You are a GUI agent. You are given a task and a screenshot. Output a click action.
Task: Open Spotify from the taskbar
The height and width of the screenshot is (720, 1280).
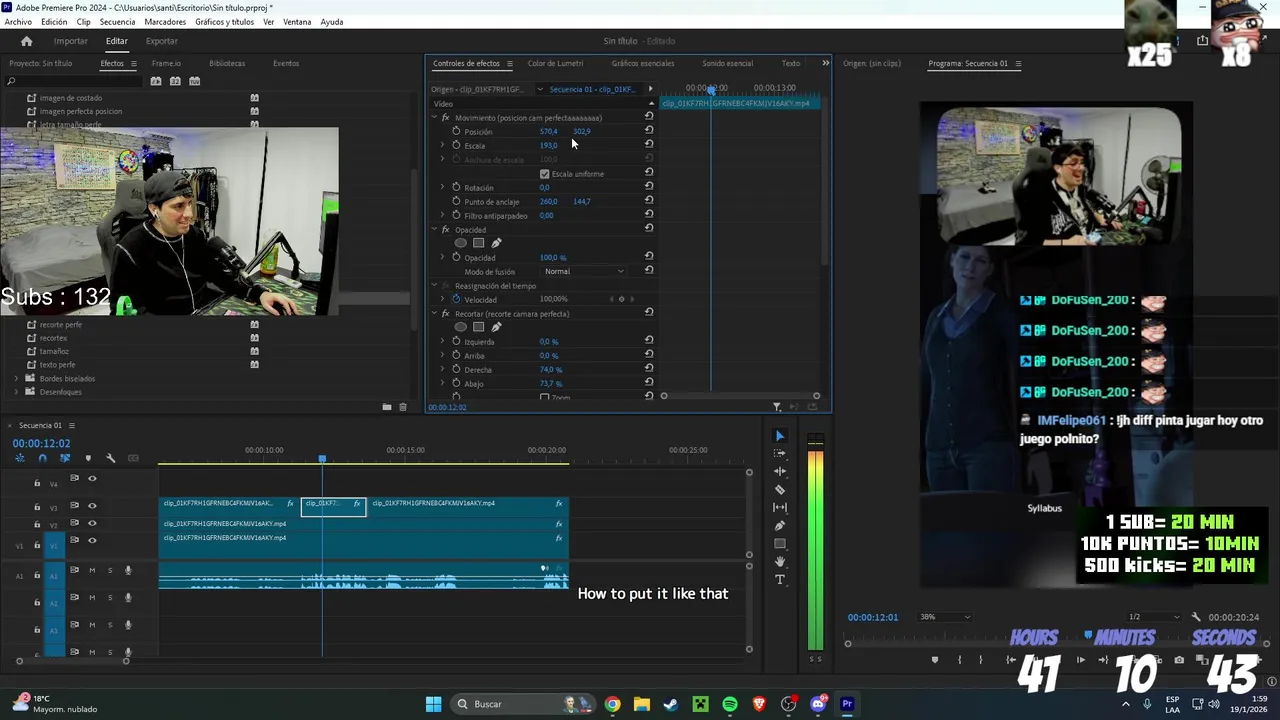point(730,704)
